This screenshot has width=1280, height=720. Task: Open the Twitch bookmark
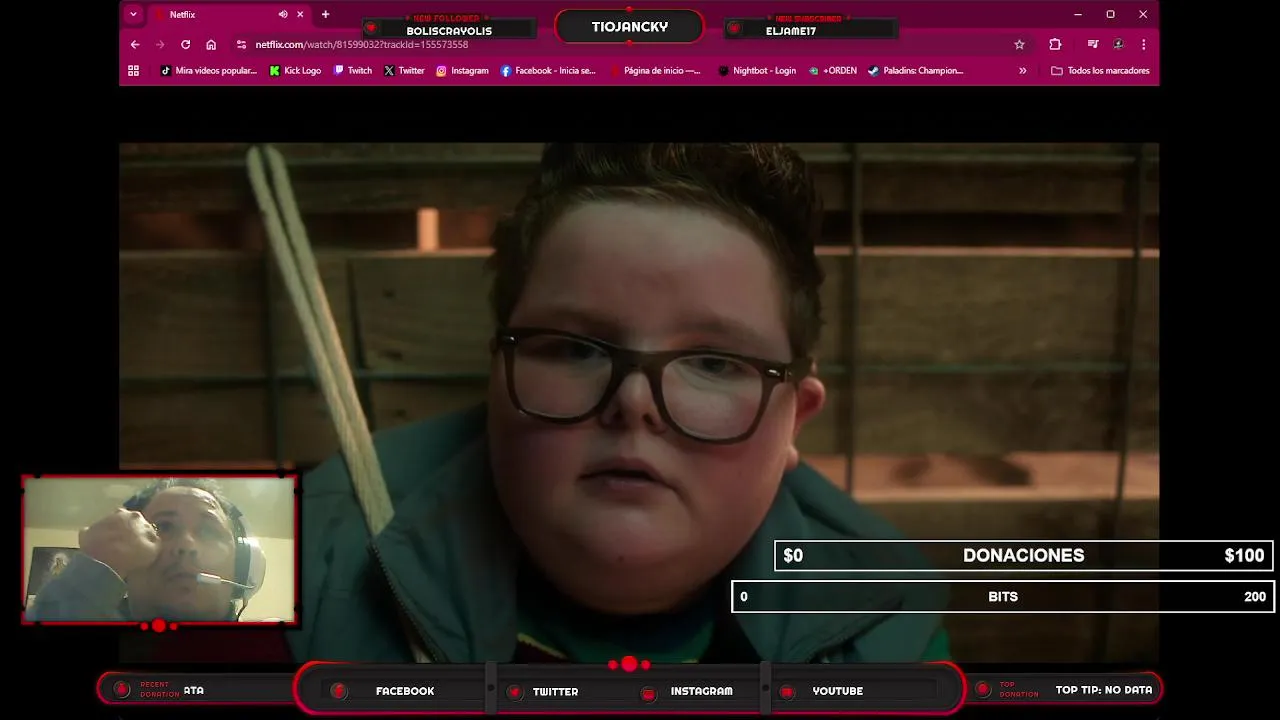click(353, 70)
